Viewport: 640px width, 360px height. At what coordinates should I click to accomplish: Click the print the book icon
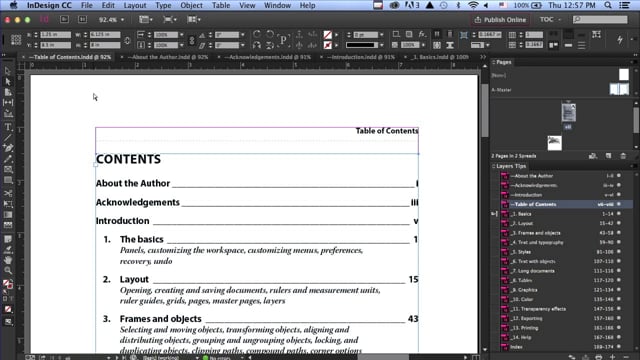click(598, 357)
